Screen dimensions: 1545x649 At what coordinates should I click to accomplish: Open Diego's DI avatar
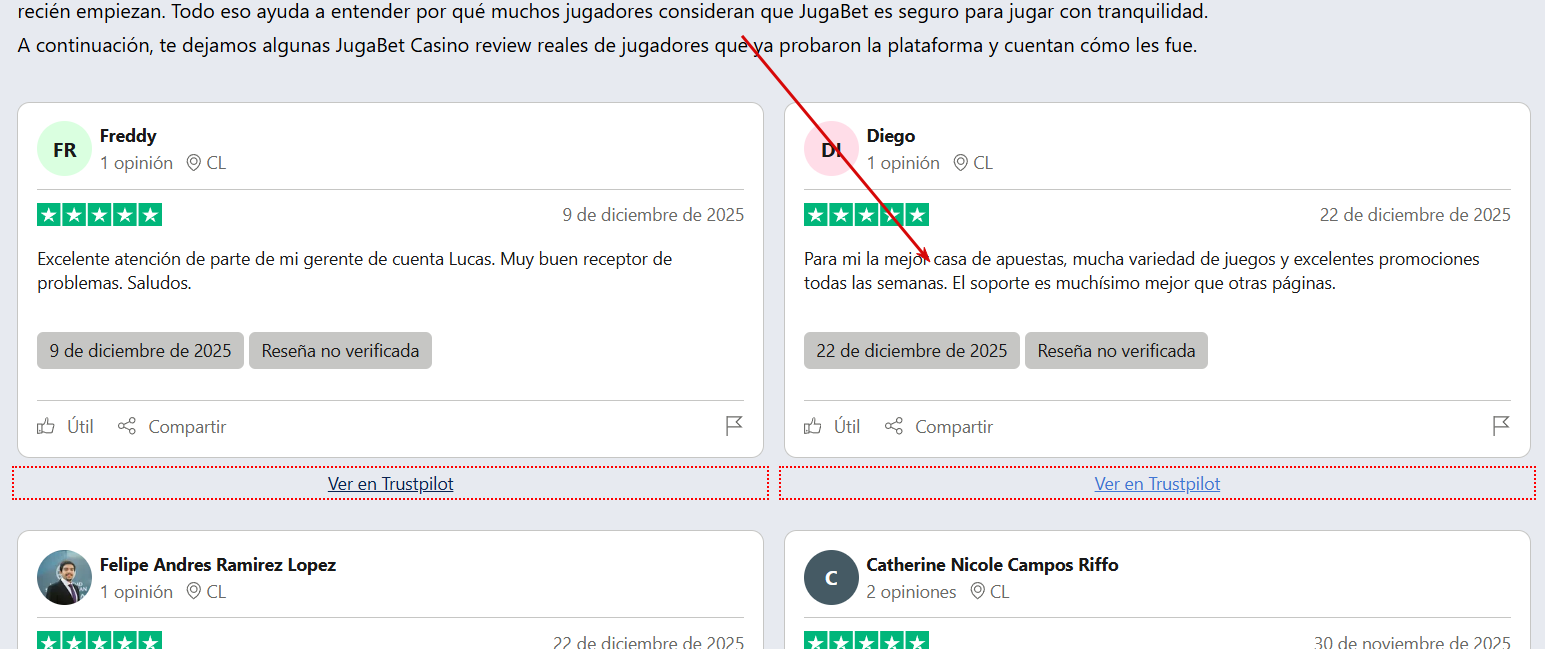[x=831, y=149]
